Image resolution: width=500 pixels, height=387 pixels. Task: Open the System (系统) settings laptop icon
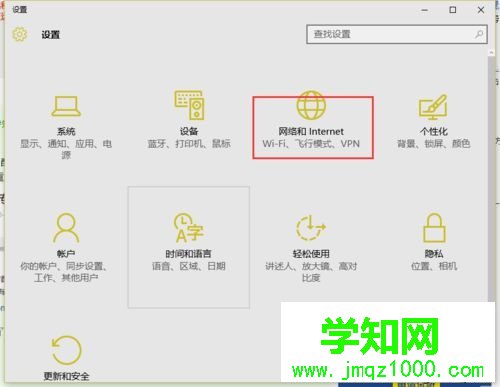pos(66,106)
